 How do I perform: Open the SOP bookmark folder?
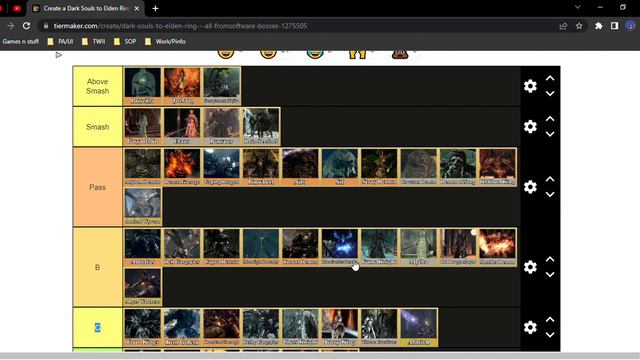125,41
